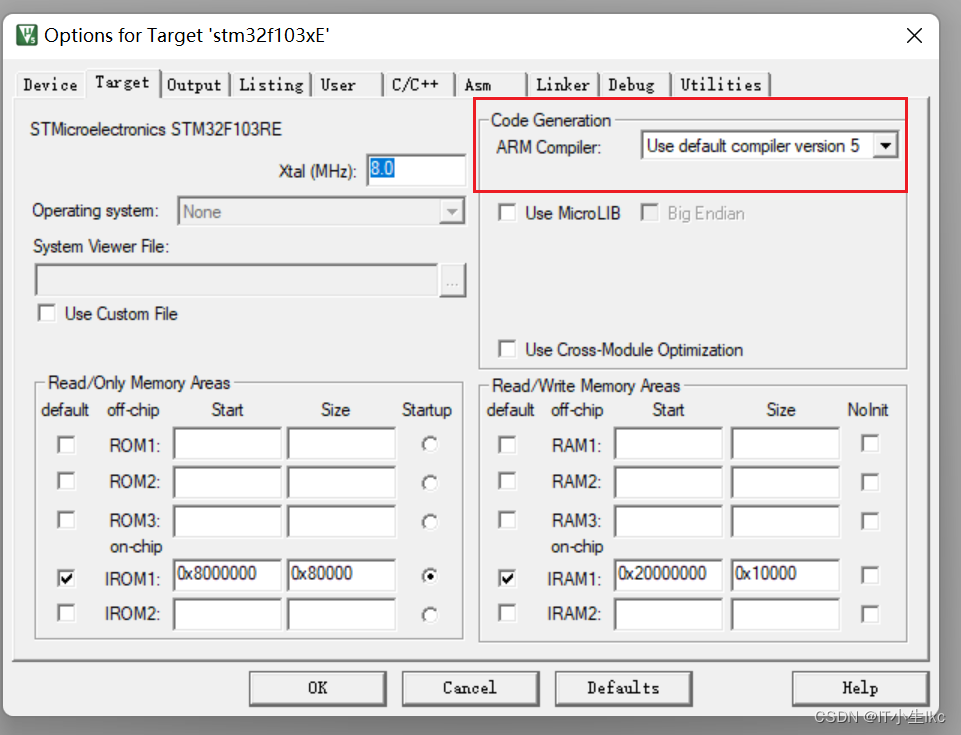The image size is (961, 735).
Task: Check the default box for ROM1
Action: coord(65,442)
